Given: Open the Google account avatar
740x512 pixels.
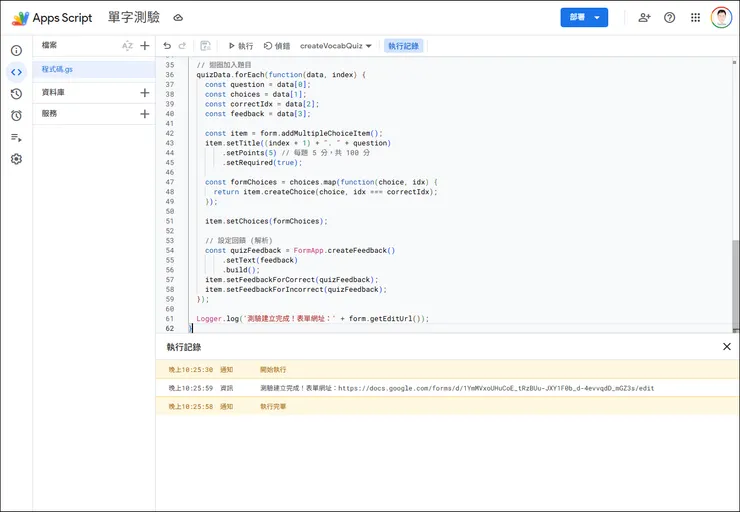Looking at the screenshot, I should pyautogui.click(x=721, y=18).
